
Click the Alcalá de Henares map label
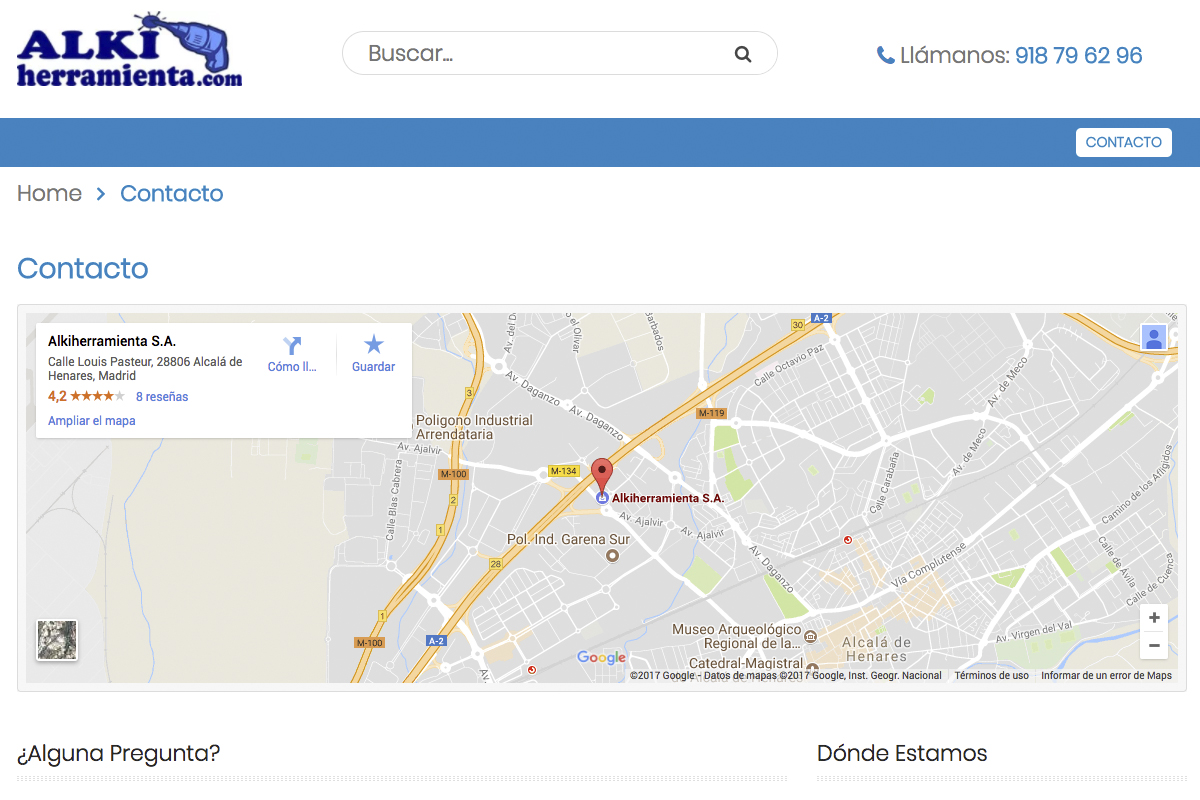point(876,650)
